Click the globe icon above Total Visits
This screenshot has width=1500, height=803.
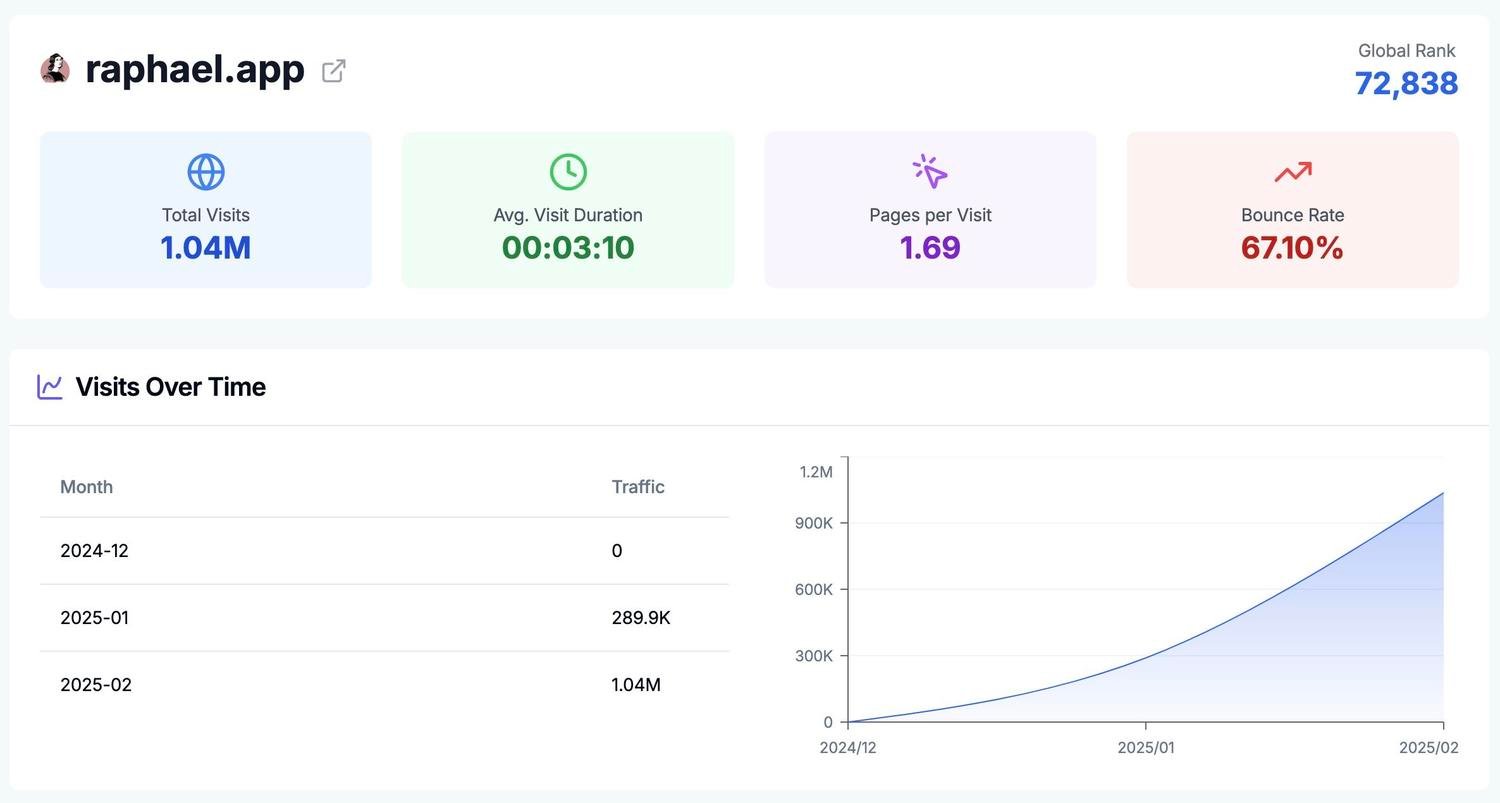206,172
